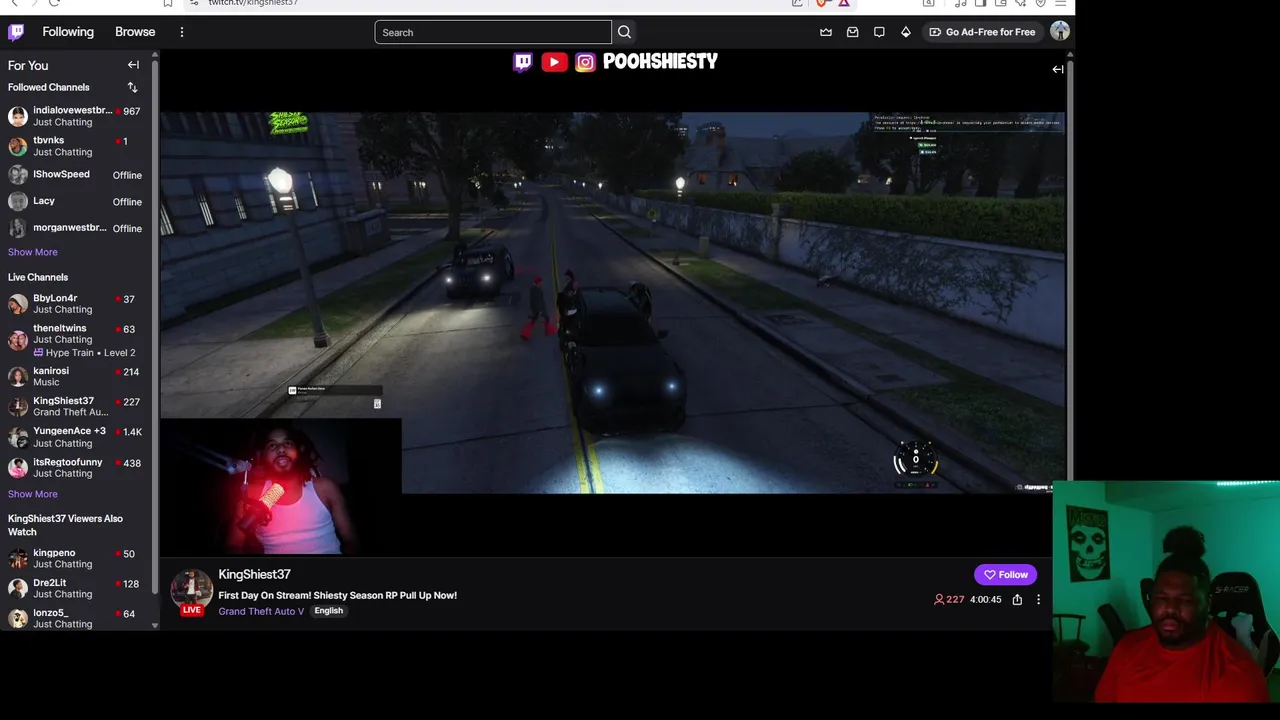Open the Get Bits diamond icon
1280x720 pixels.
pyautogui.click(x=906, y=32)
